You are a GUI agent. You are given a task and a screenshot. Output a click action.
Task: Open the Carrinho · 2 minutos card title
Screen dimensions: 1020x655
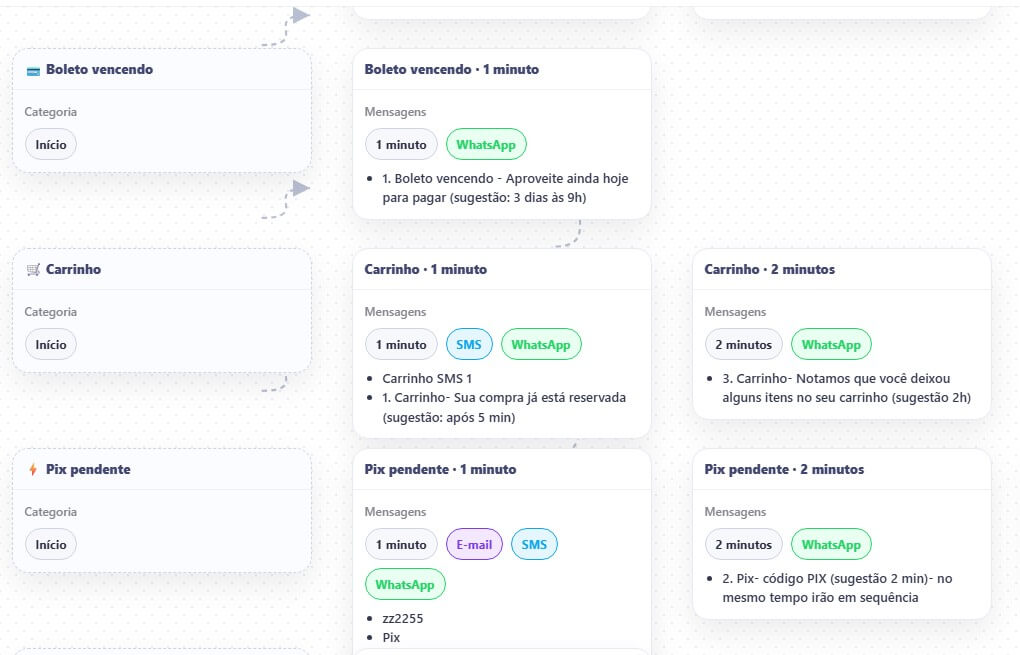pos(769,270)
